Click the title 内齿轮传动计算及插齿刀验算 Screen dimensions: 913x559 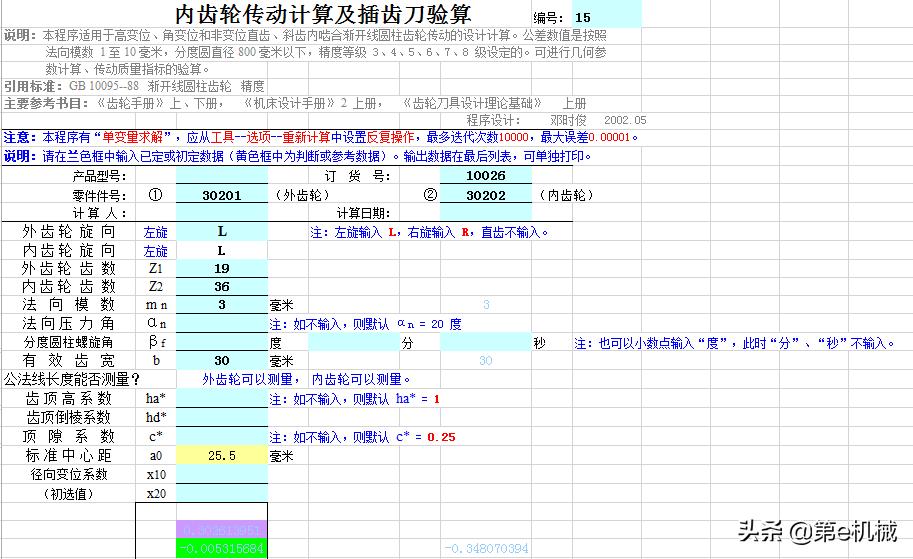pos(323,14)
